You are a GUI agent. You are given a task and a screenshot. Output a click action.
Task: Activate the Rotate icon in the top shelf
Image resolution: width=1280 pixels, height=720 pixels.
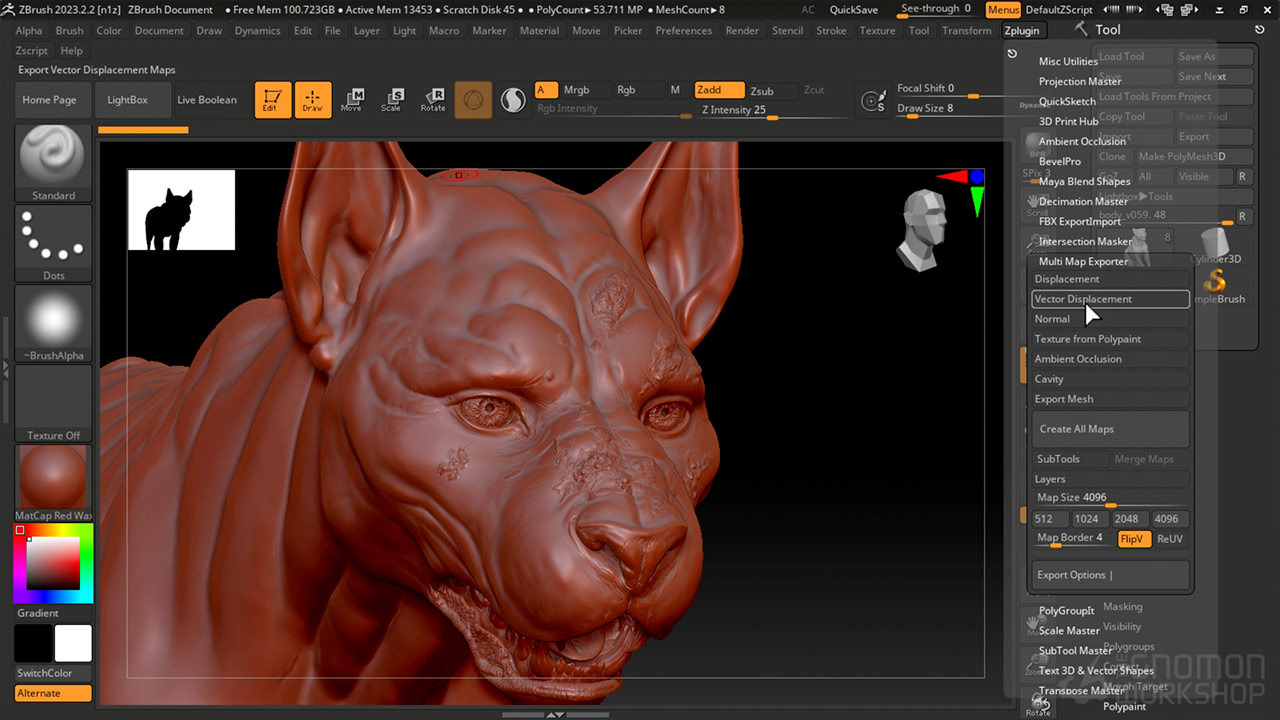point(433,99)
